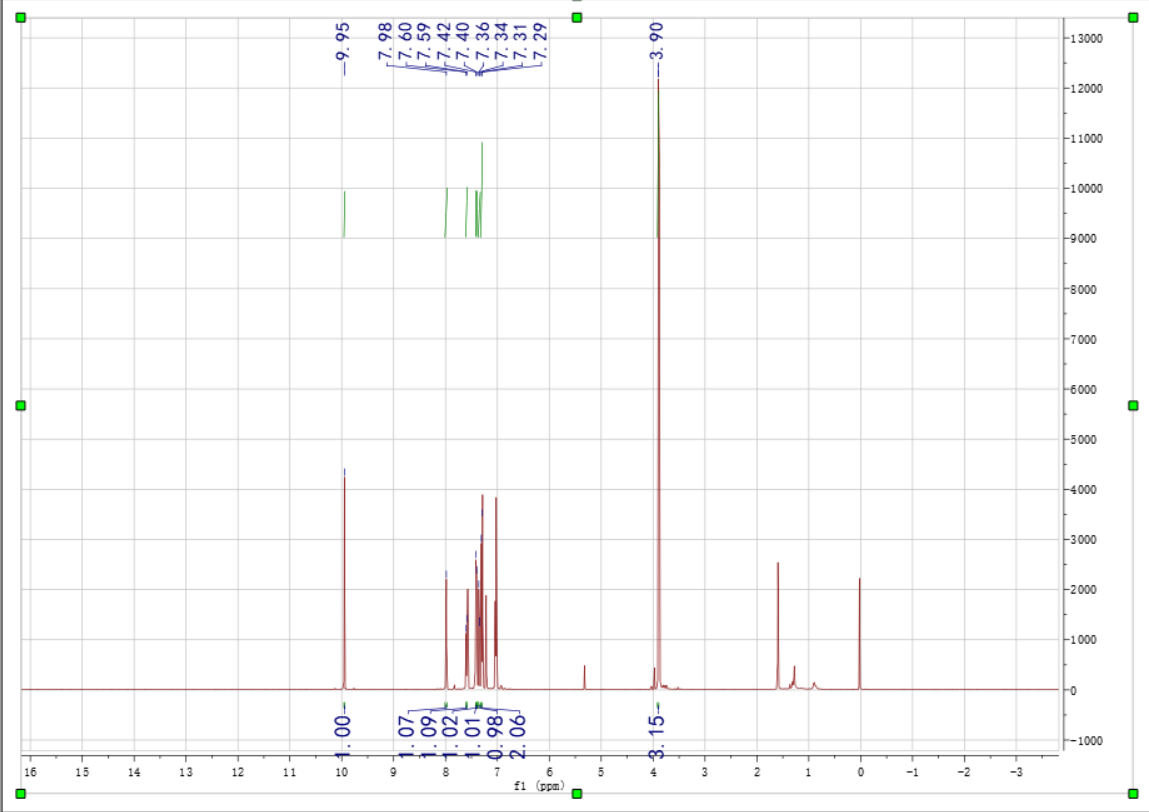The width and height of the screenshot is (1149, 812).
Task: Select the right-middle green edge handle
Action: click(x=1133, y=405)
